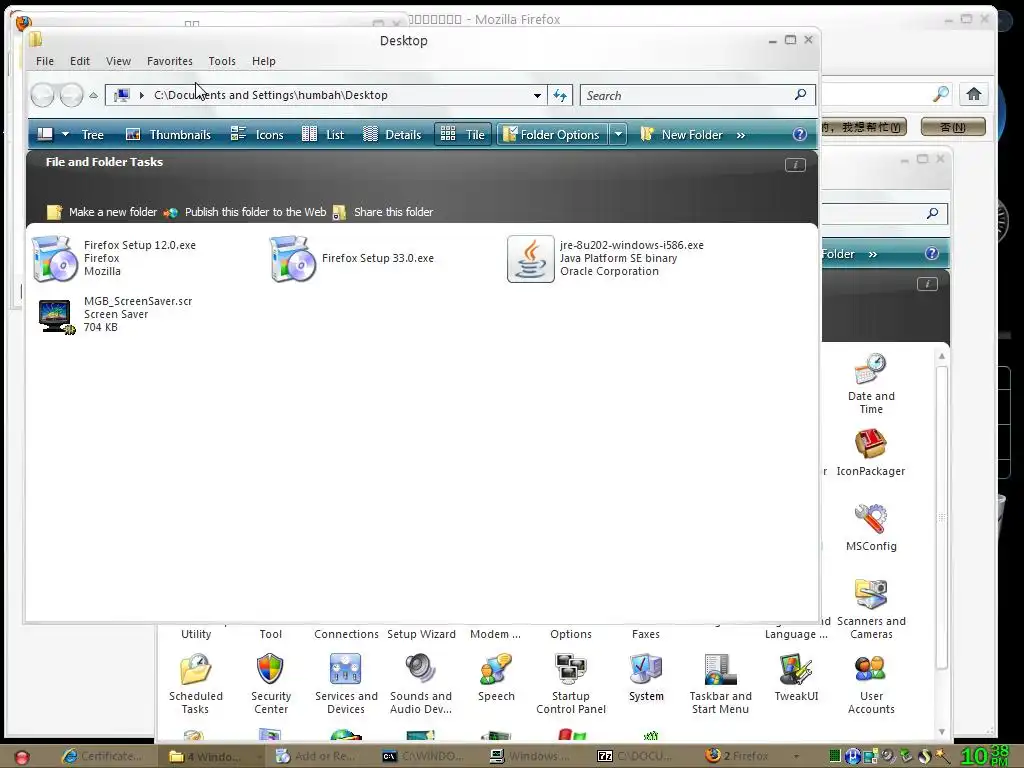1024x768 pixels.
Task: Expand overflow chevron in Control Panel window toolbar
Action: point(872,254)
